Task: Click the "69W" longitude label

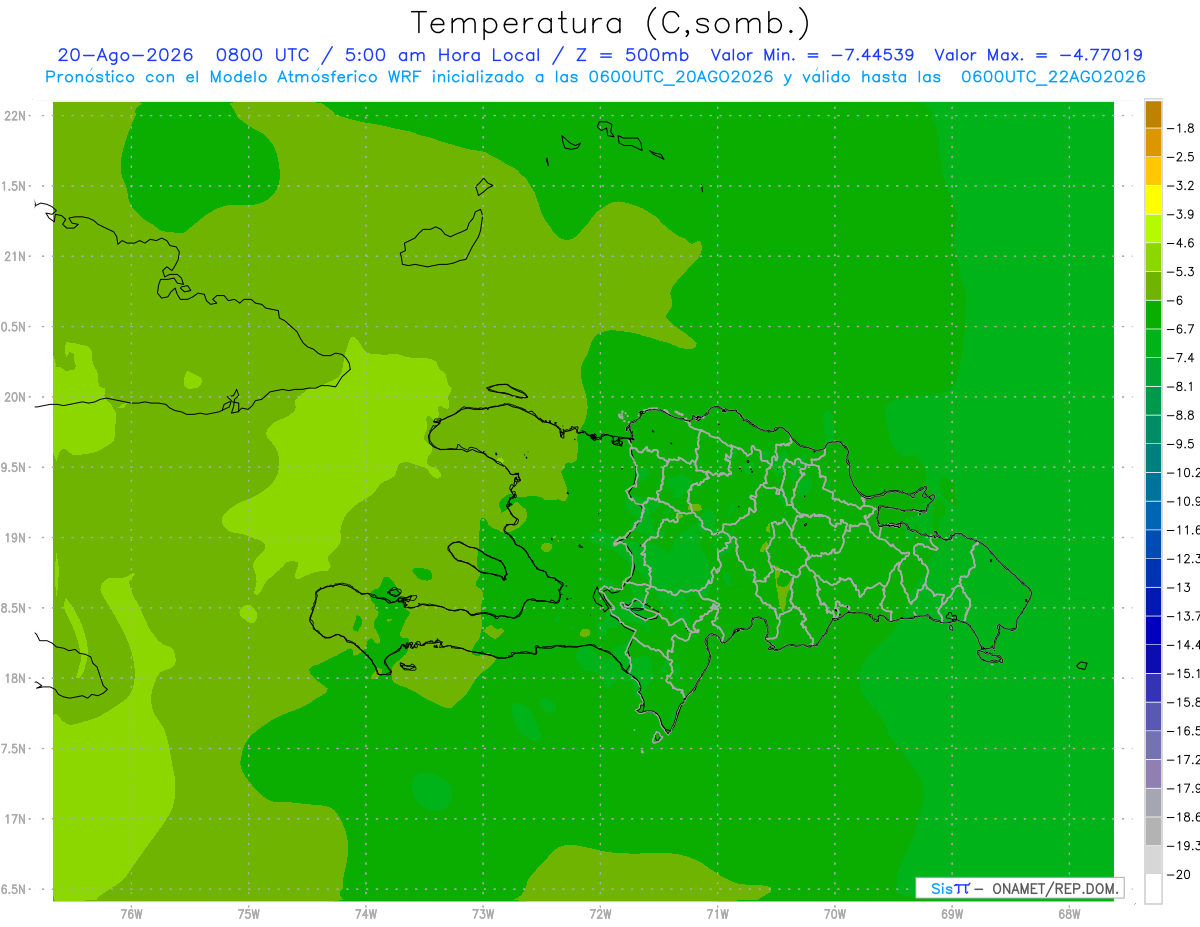Action: (952, 913)
